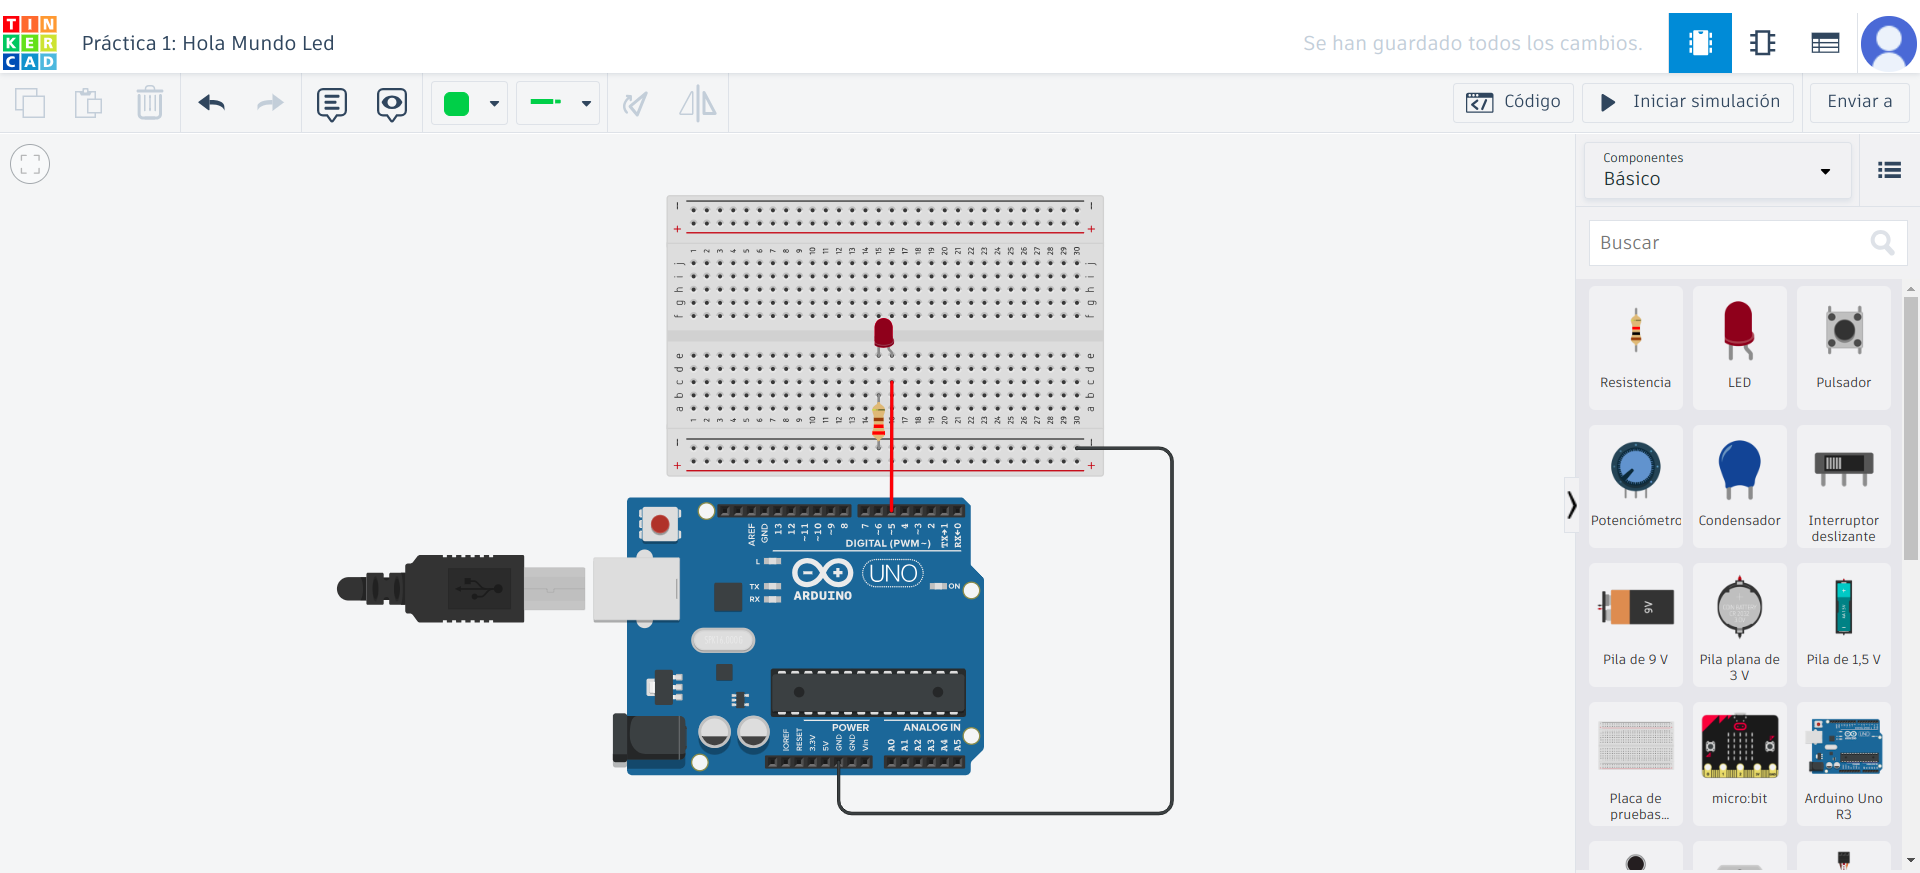1920x873 pixels.
Task: Open the Código panel
Action: click(1513, 102)
